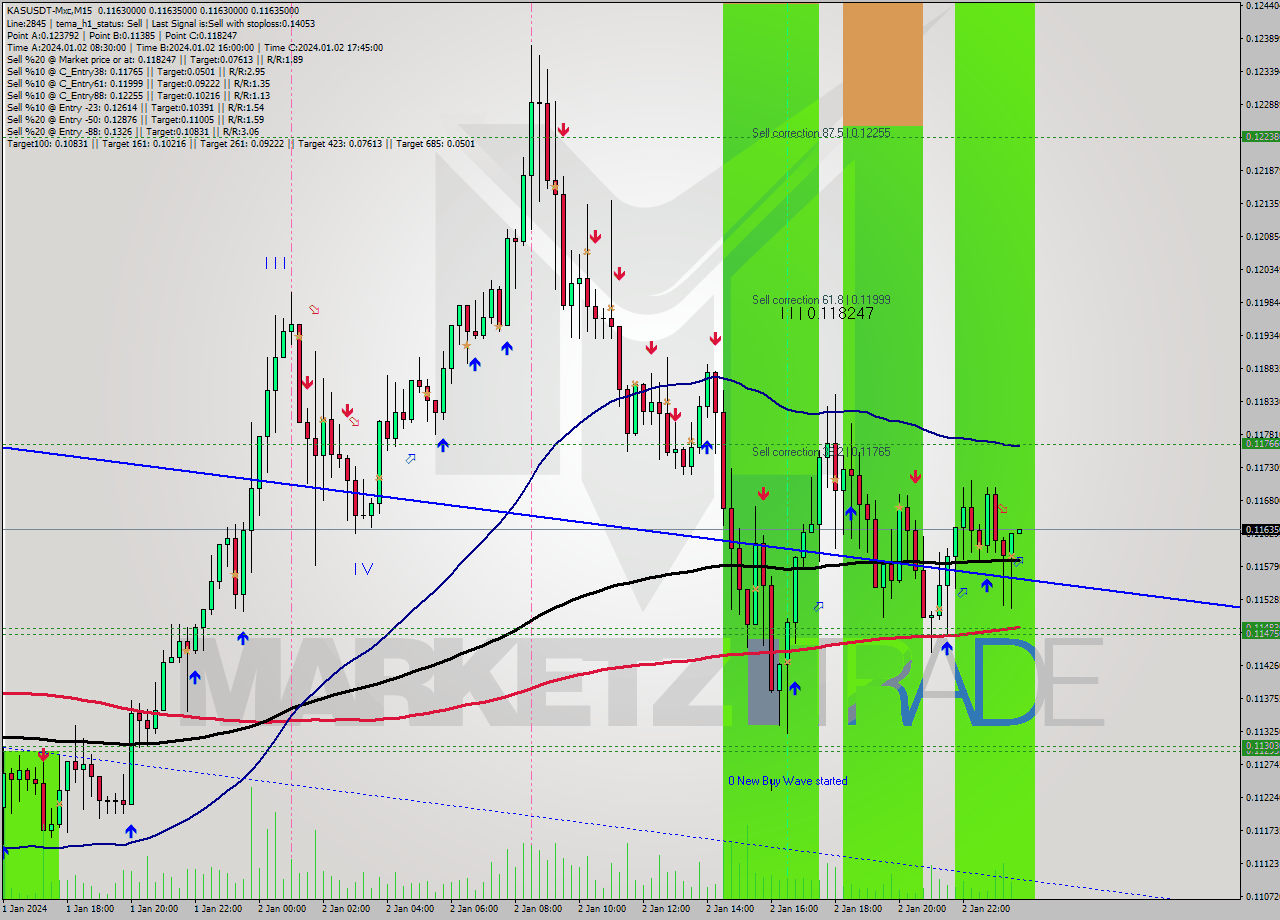1280x920 pixels.
Task: Click the '2 Jan 02:00' time axis label
Action: [345, 909]
